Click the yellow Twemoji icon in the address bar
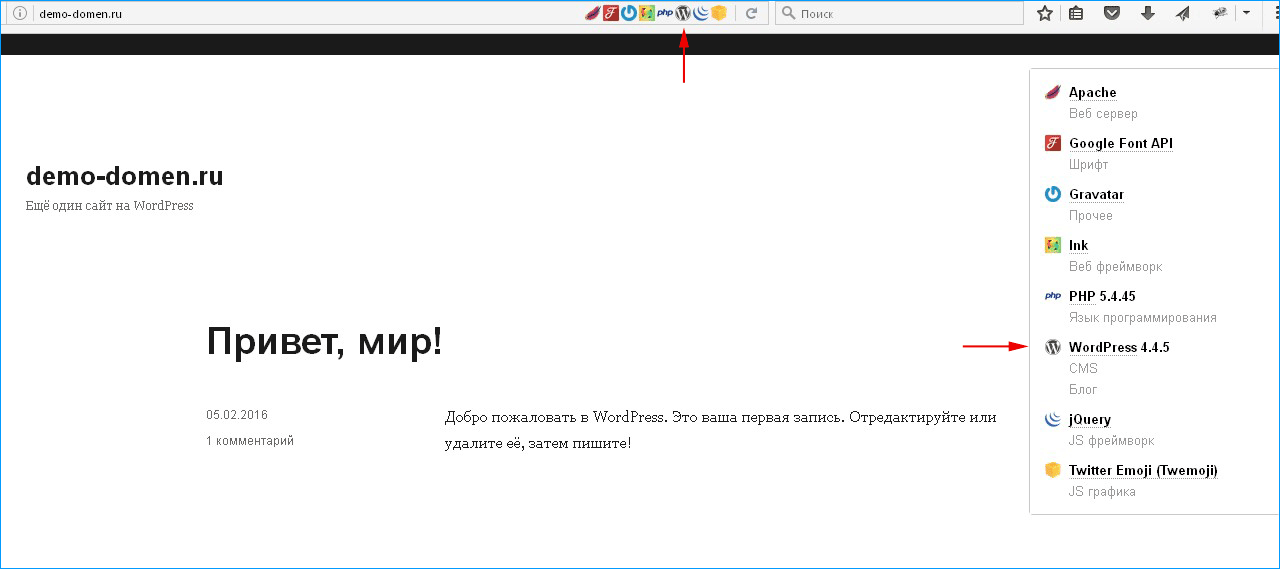The image size is (1280, 569). pos(718,13)
